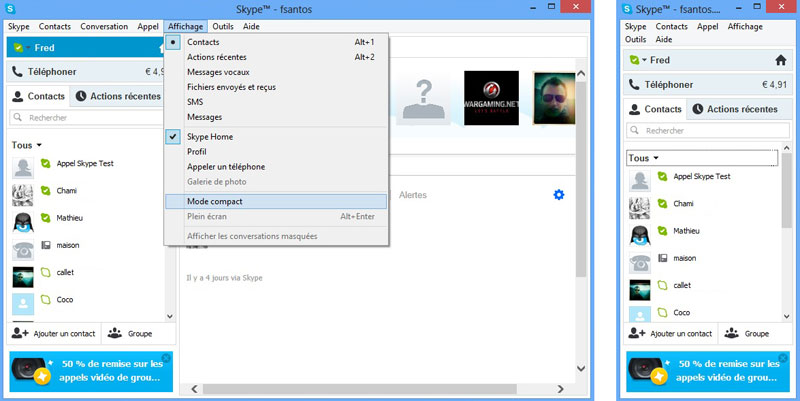The height and width of the screenshot is (401, 800).
Task: Click the compact window contact list scrollbar thumb
Action: coord(787,190)
